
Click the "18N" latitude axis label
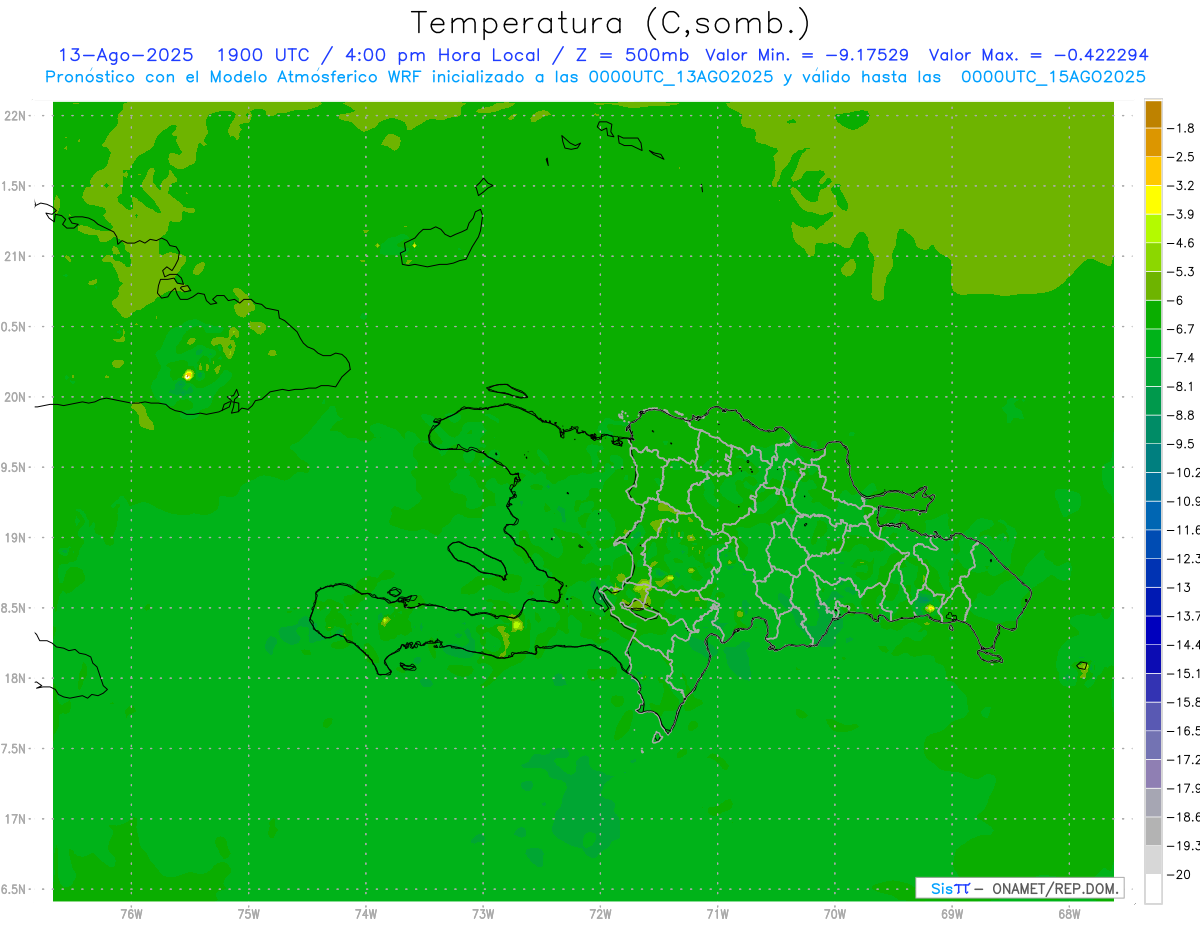(17, 679)
